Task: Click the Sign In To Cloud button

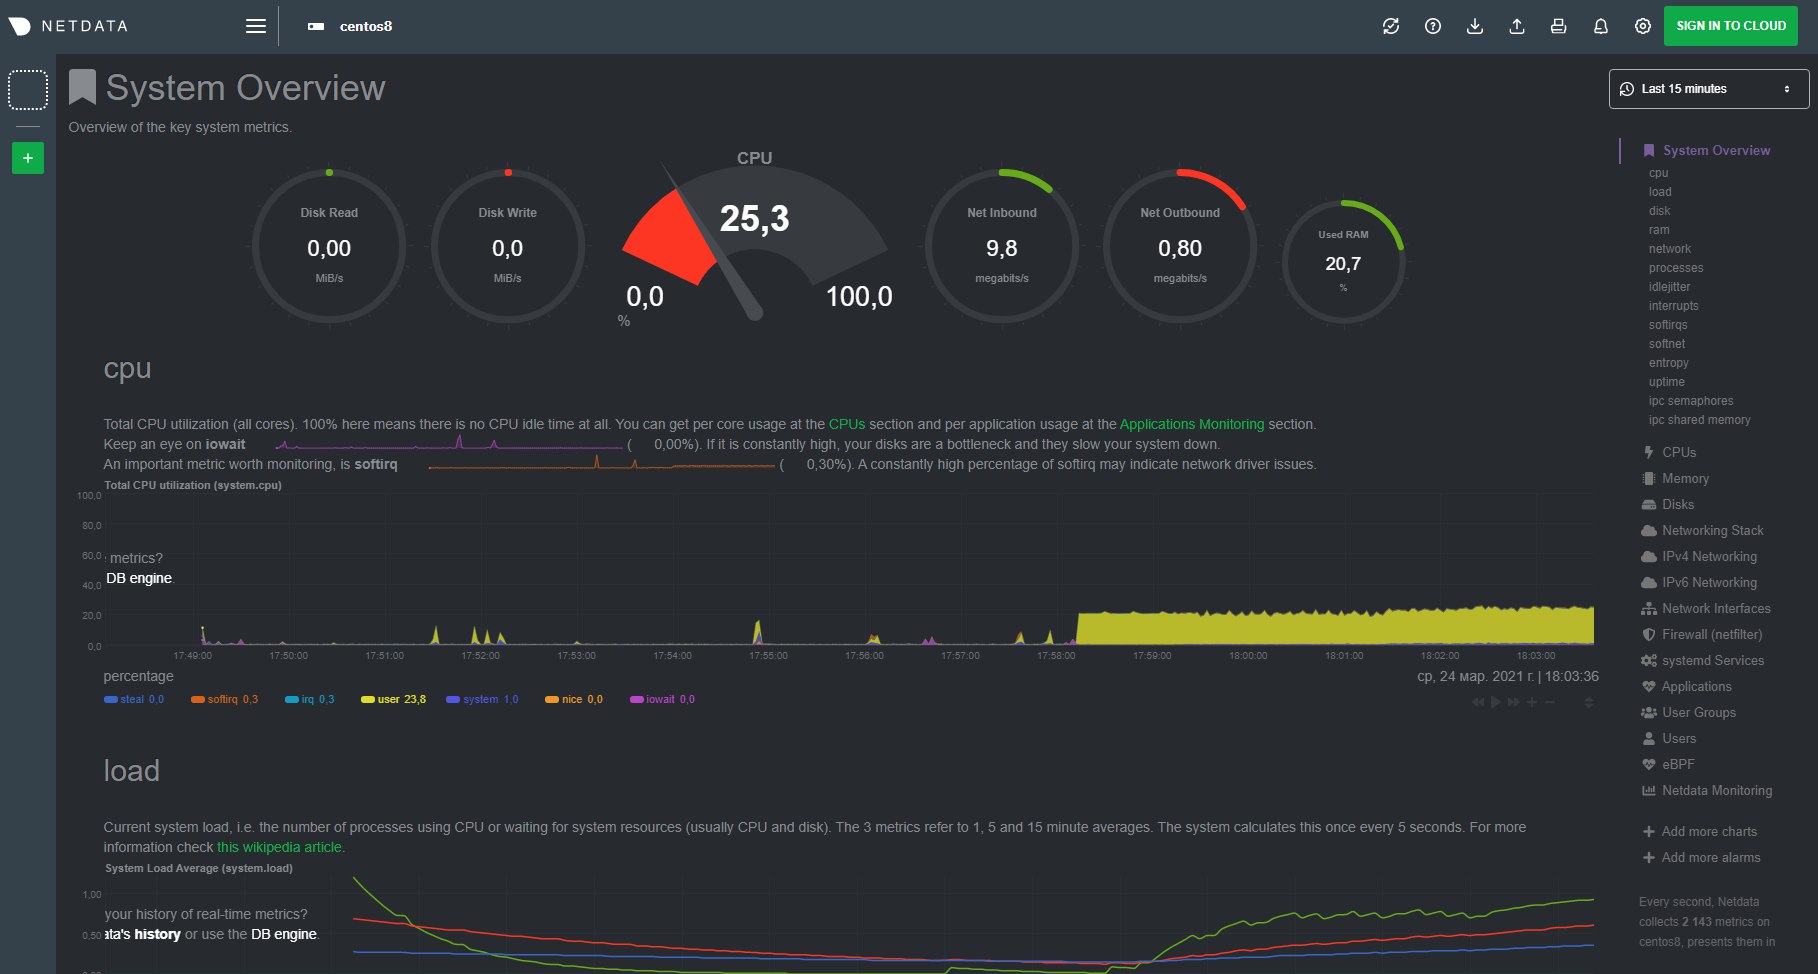Action: pyautogui.click(x=1731, y=26)
